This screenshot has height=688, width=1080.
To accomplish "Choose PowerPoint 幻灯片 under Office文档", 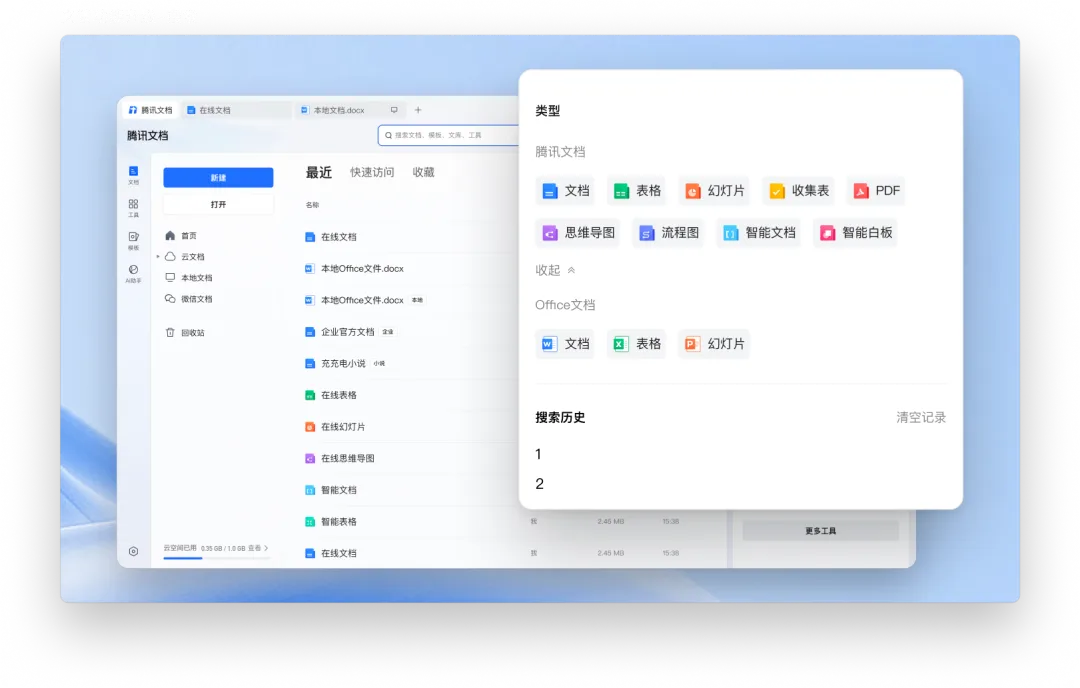I will pyautogui.click(x=714, y=344).
